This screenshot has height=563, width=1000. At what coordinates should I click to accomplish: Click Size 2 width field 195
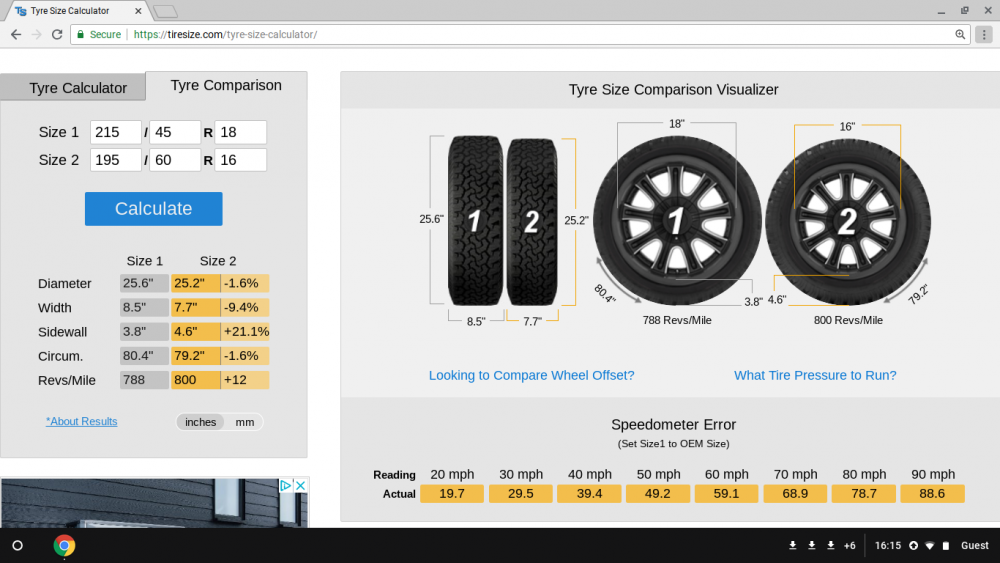(x=115, y=160)
